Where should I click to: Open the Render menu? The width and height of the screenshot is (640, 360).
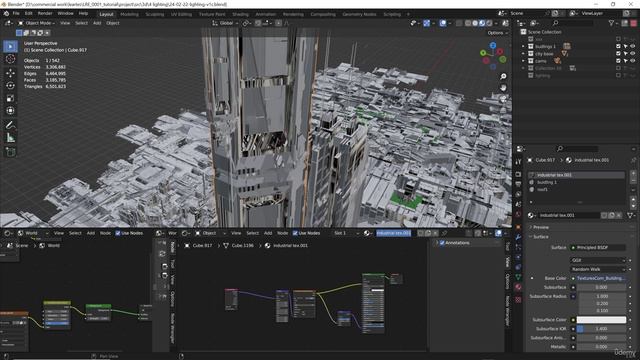(45, 13)
